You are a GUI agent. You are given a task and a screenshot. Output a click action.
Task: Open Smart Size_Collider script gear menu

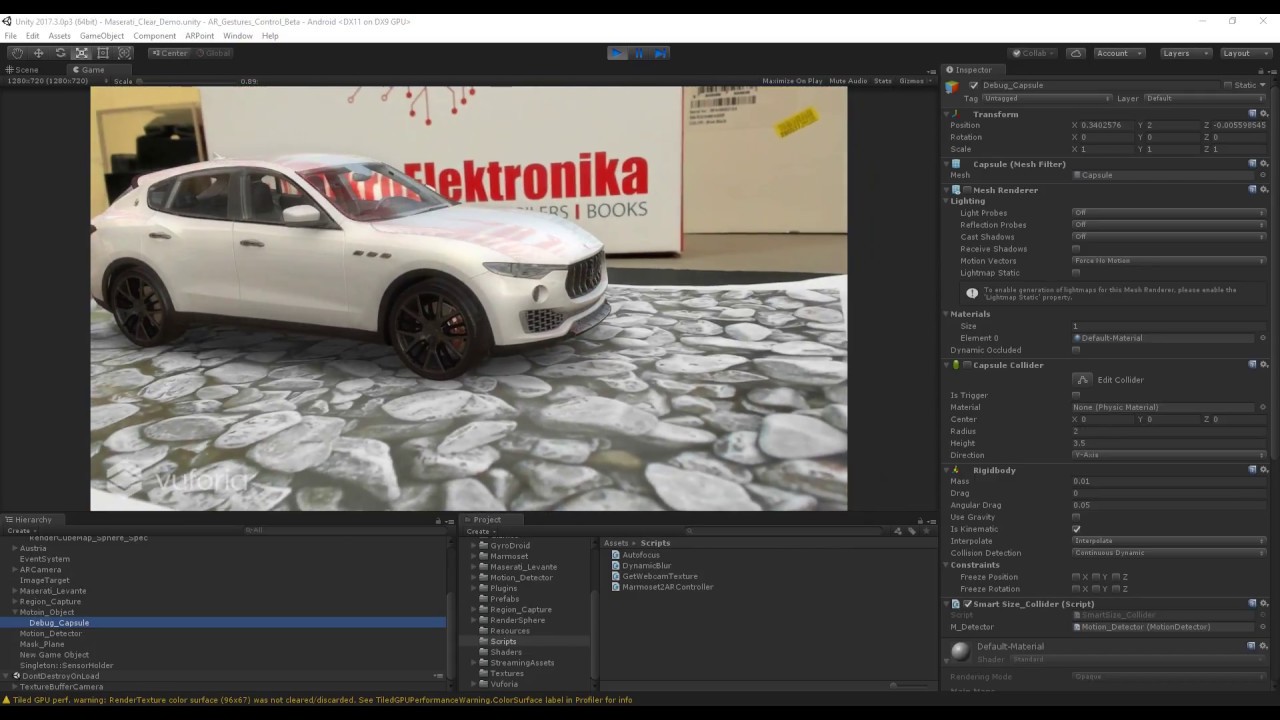tap(1264, 604)
